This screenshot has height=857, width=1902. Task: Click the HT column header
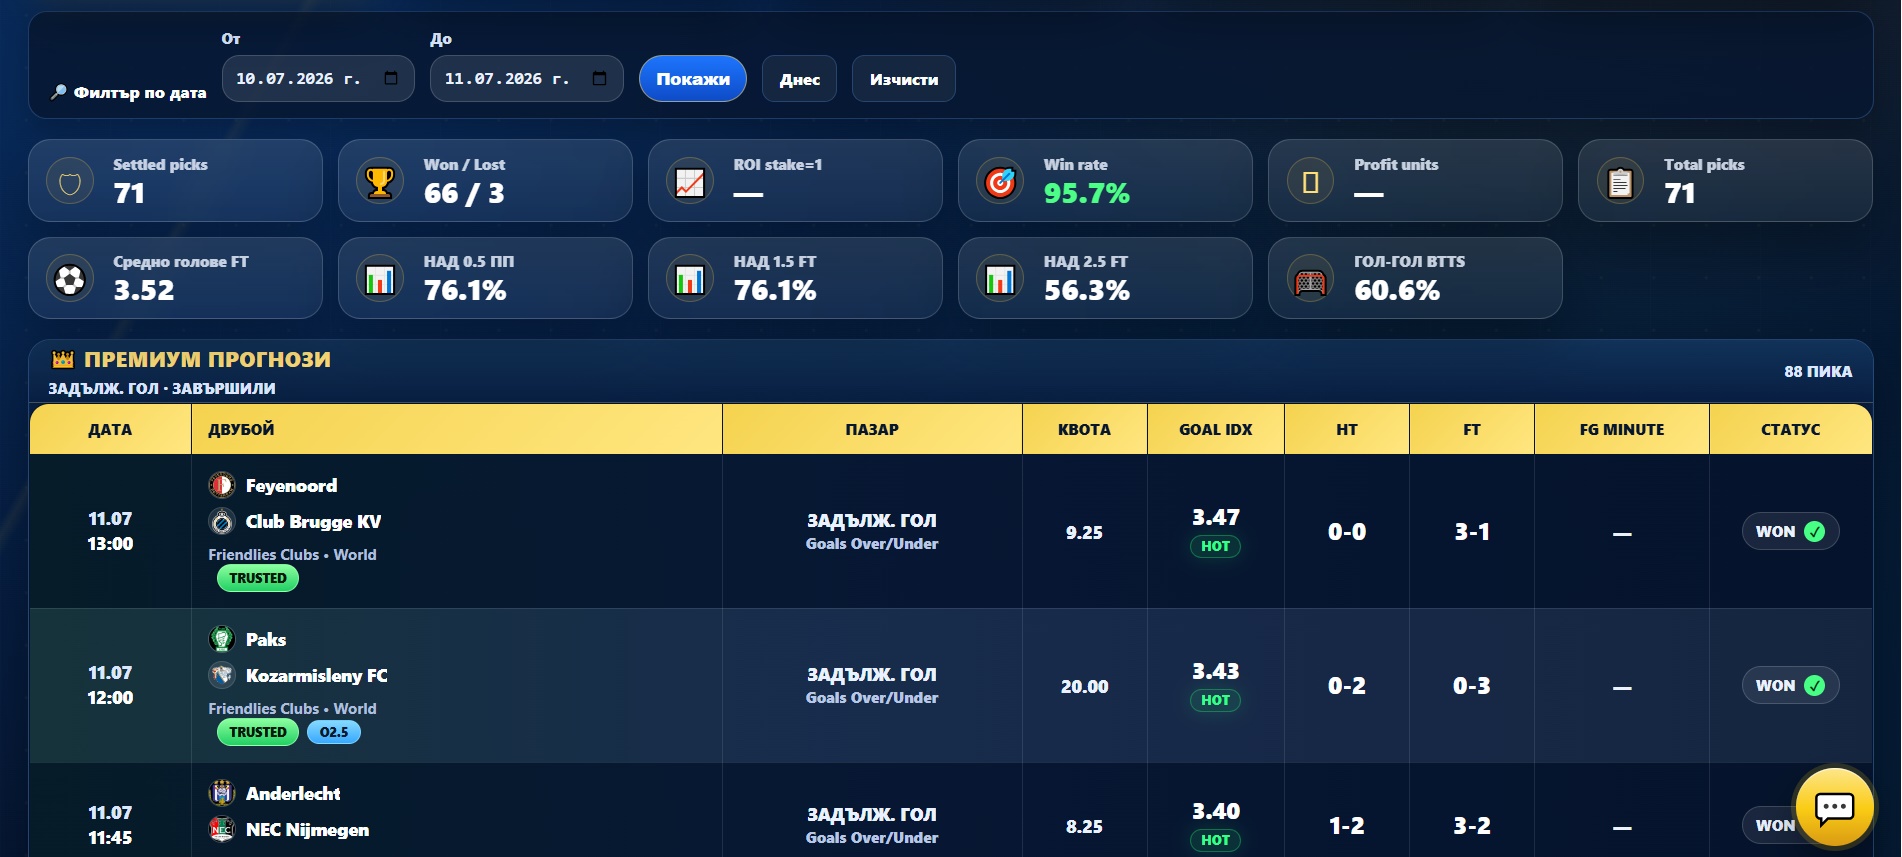point(1347,430)
